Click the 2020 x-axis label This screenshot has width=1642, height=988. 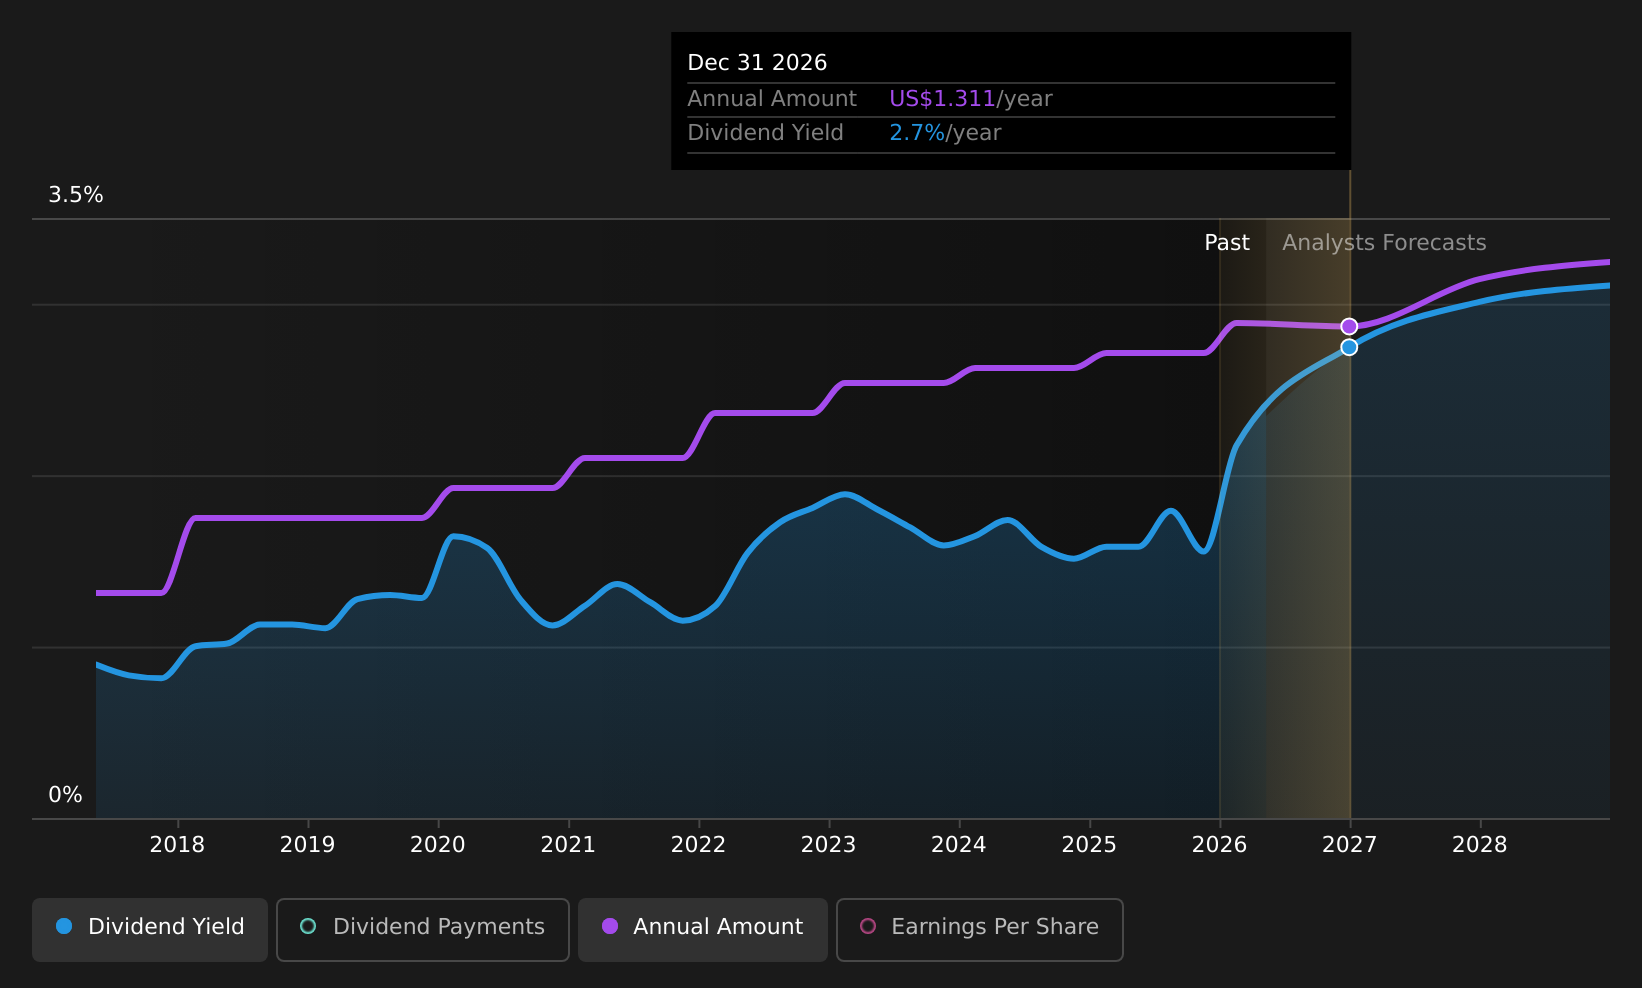click(x=438, y=845)
